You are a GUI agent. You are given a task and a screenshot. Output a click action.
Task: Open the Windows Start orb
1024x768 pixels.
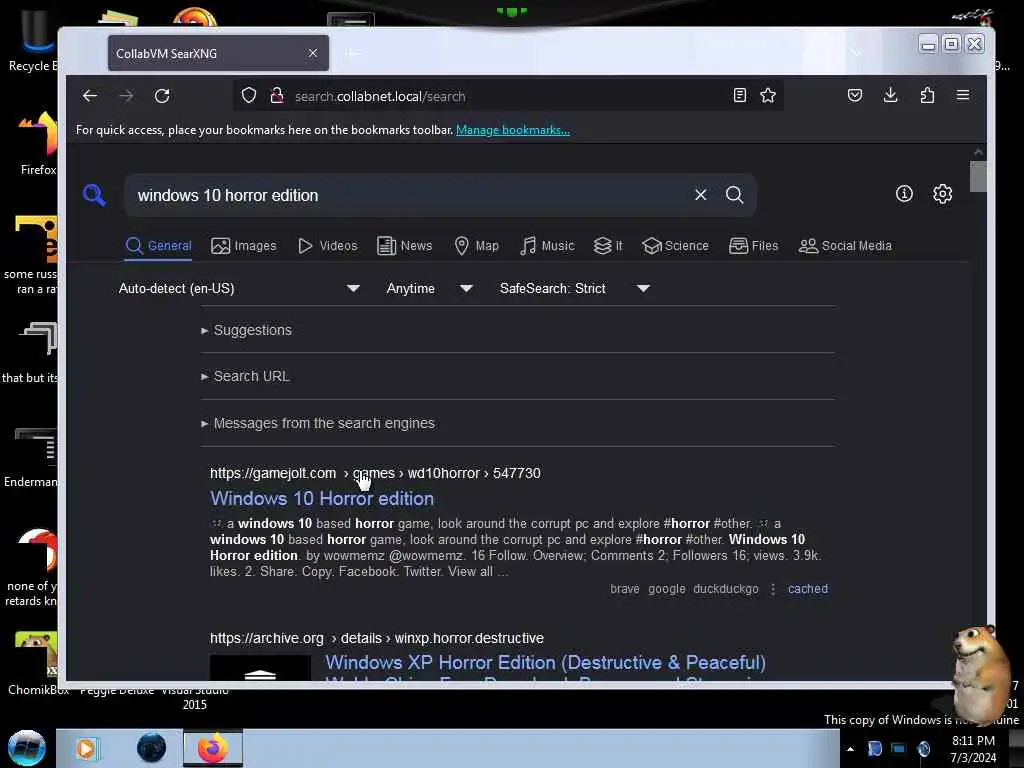27,748
